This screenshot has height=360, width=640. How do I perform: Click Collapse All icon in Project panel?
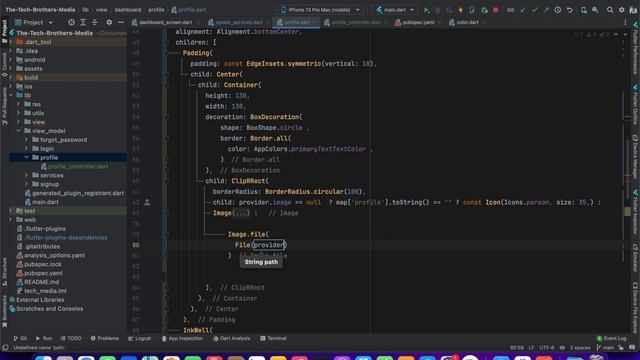pos(94,22)
